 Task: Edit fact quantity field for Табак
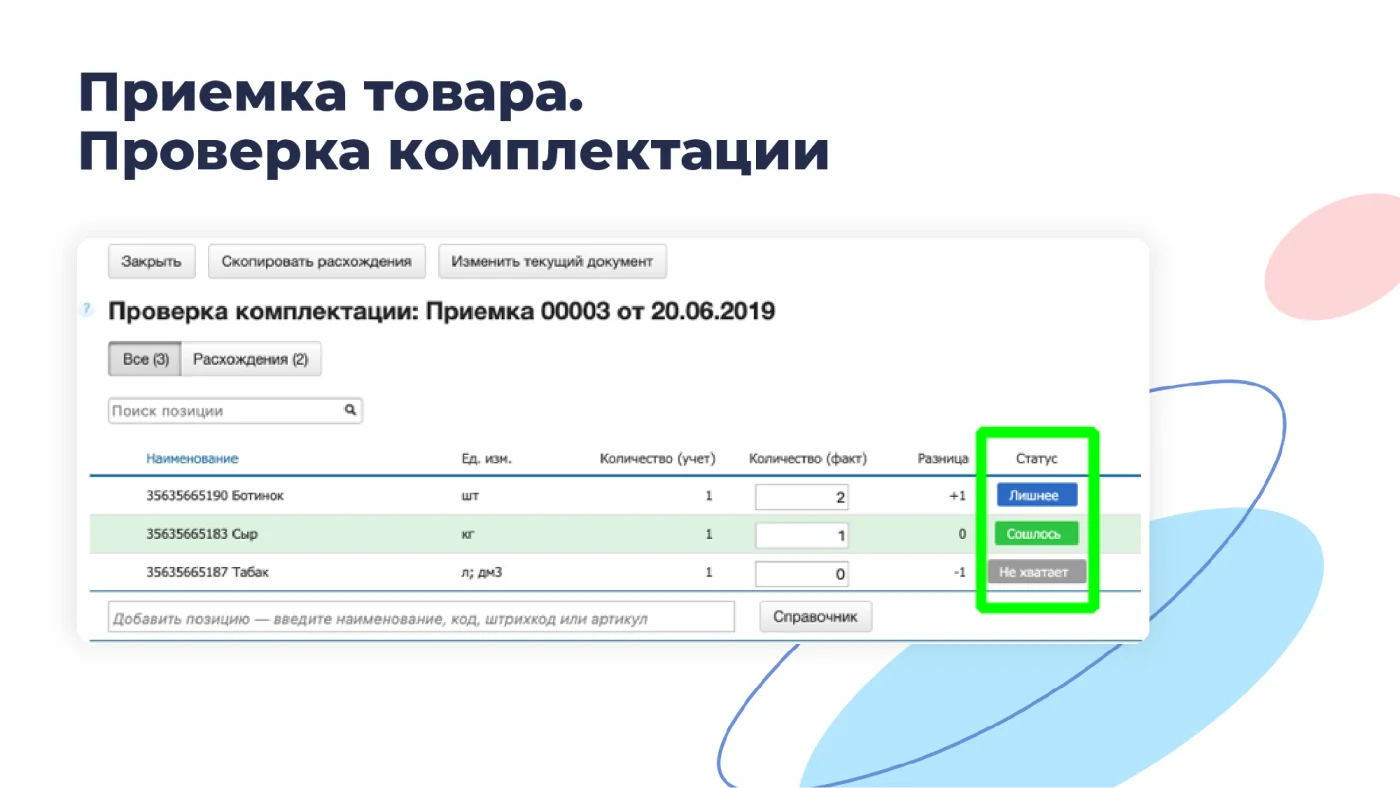click(802, 574)
